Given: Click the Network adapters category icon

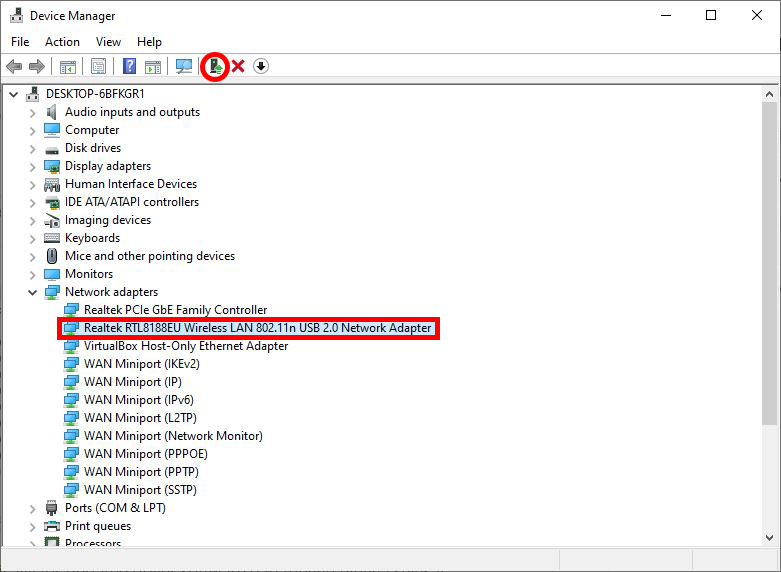Looking at the screenshot, I should coord(52,292).
